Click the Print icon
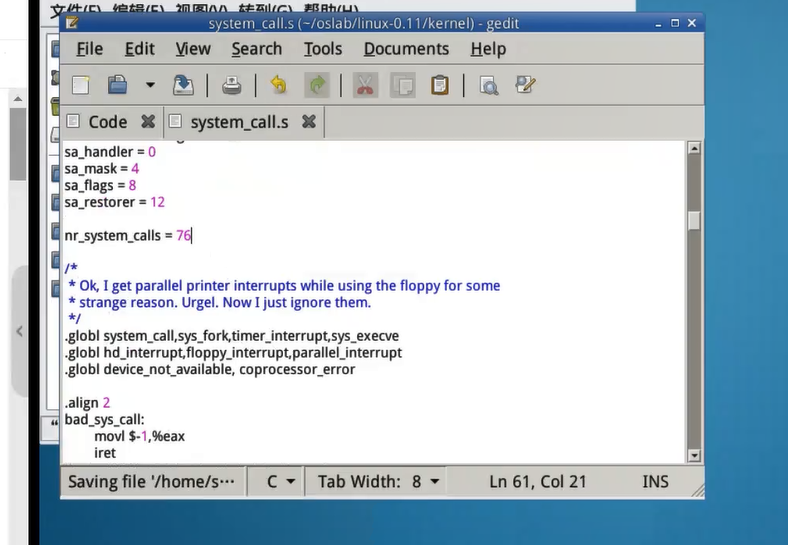 pos(232,86)
